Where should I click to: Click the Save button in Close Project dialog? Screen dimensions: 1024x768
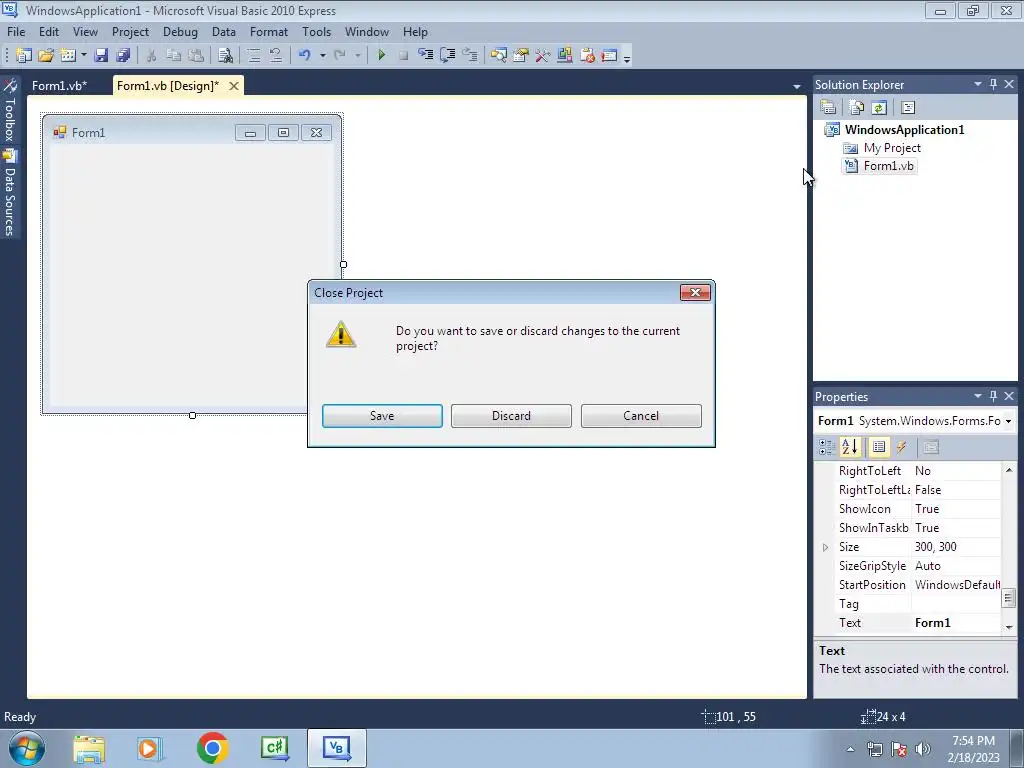pyautogui.click(x=382, y=416)
